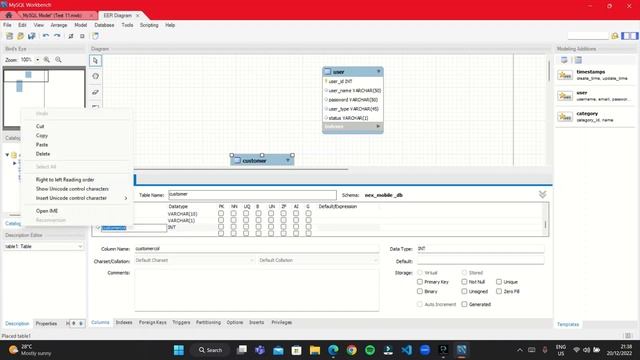Screen dimensions: 640x360
Task: Click the Table Name input field
Action: 252,195
